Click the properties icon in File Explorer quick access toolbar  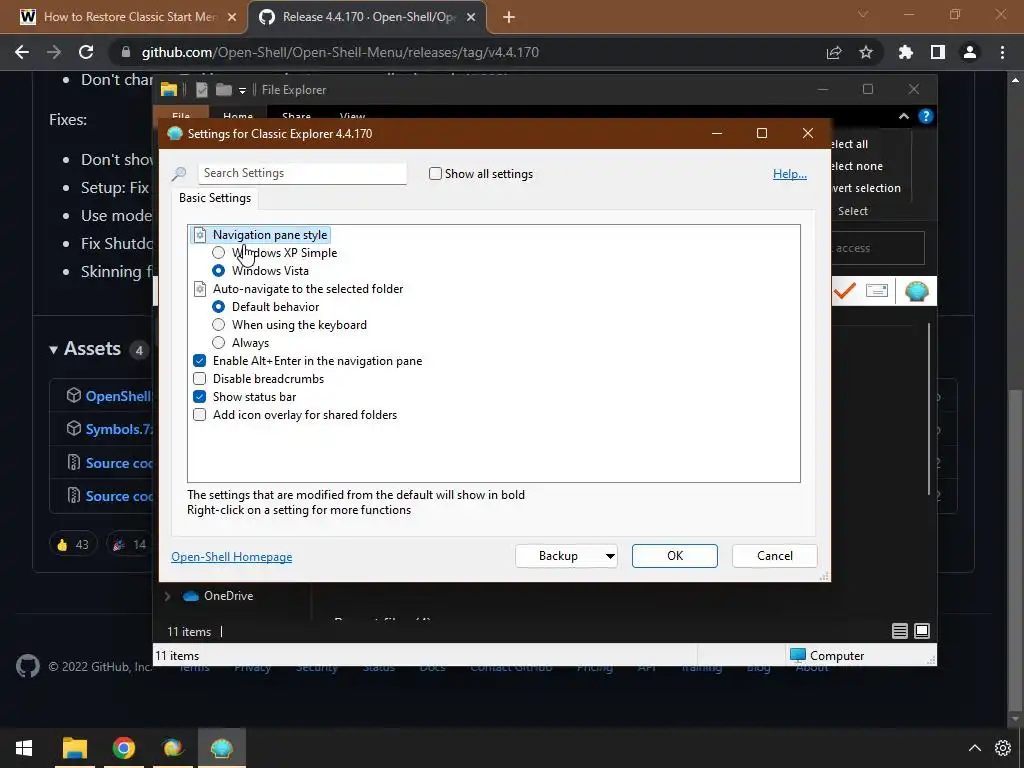coord(202,89)
